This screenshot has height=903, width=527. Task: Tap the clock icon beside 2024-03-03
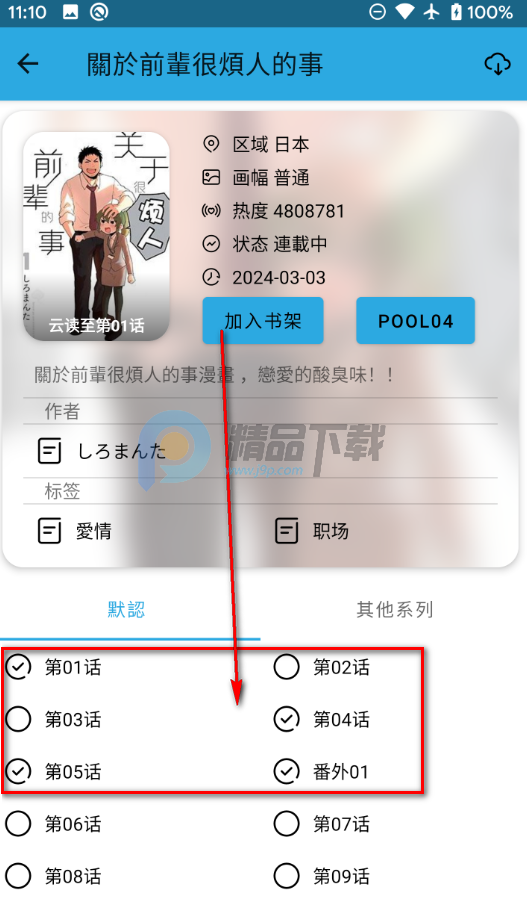pyautogui.click(x=211, y=278)
